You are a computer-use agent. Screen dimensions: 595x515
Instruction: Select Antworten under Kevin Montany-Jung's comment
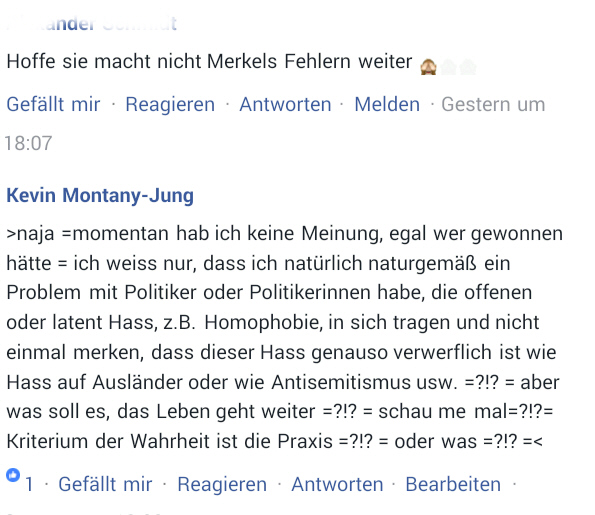[337, 484]
